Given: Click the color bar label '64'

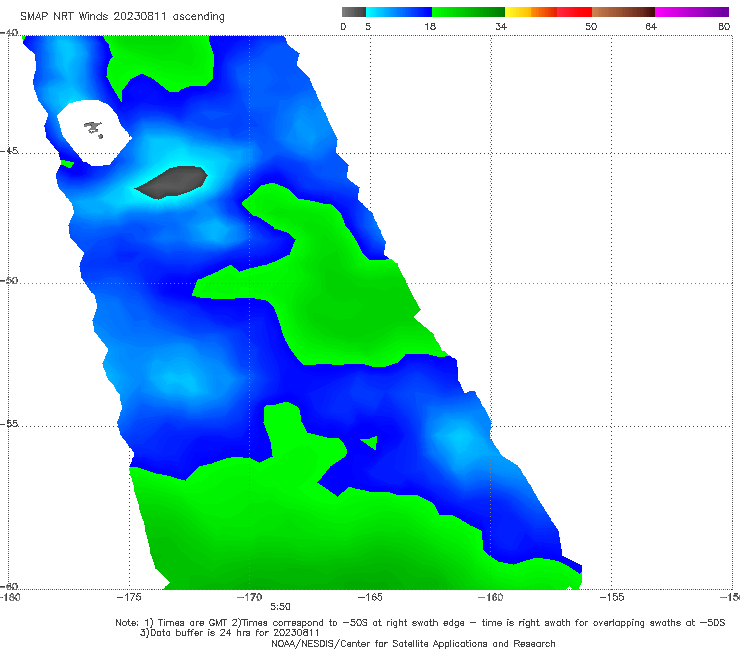Looking at the screenshot, I should point(651,26).
